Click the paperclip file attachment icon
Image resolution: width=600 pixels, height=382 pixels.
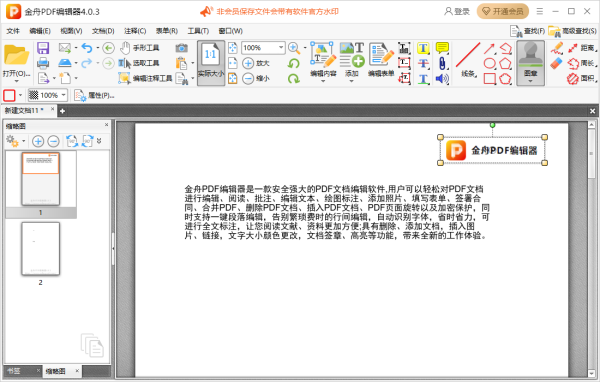click(442, 63)
